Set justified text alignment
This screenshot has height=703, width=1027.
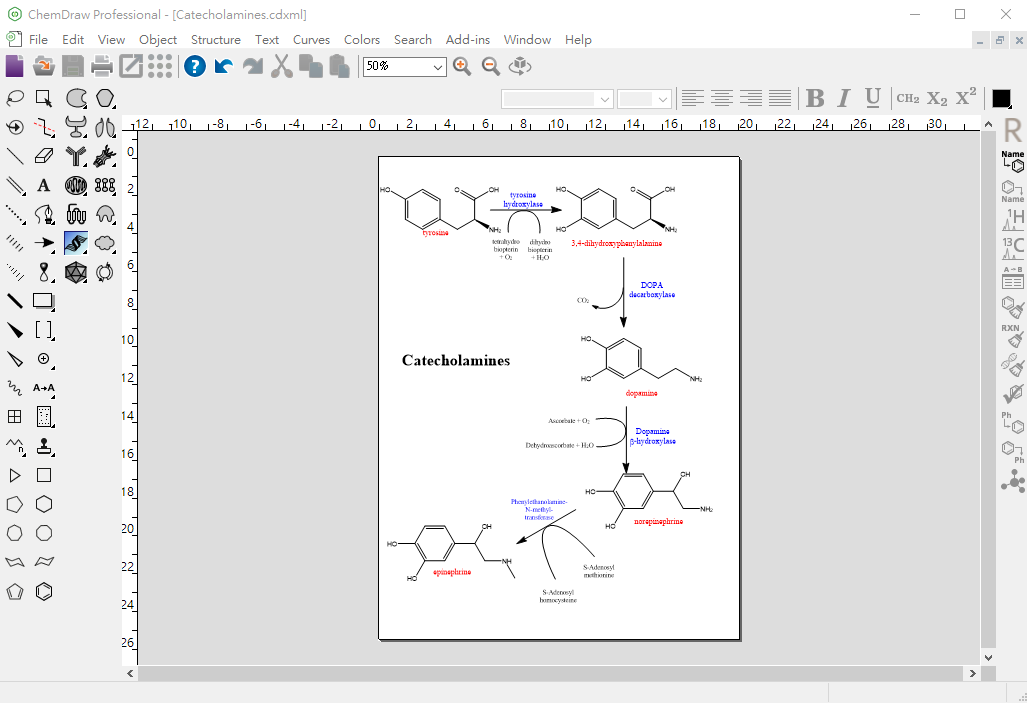click(779, 98)
